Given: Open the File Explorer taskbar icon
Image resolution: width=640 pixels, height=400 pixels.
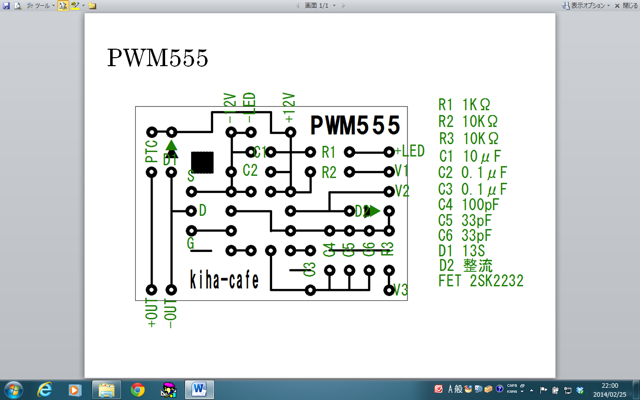Looking at the screenshot, I should pos(106,388).
